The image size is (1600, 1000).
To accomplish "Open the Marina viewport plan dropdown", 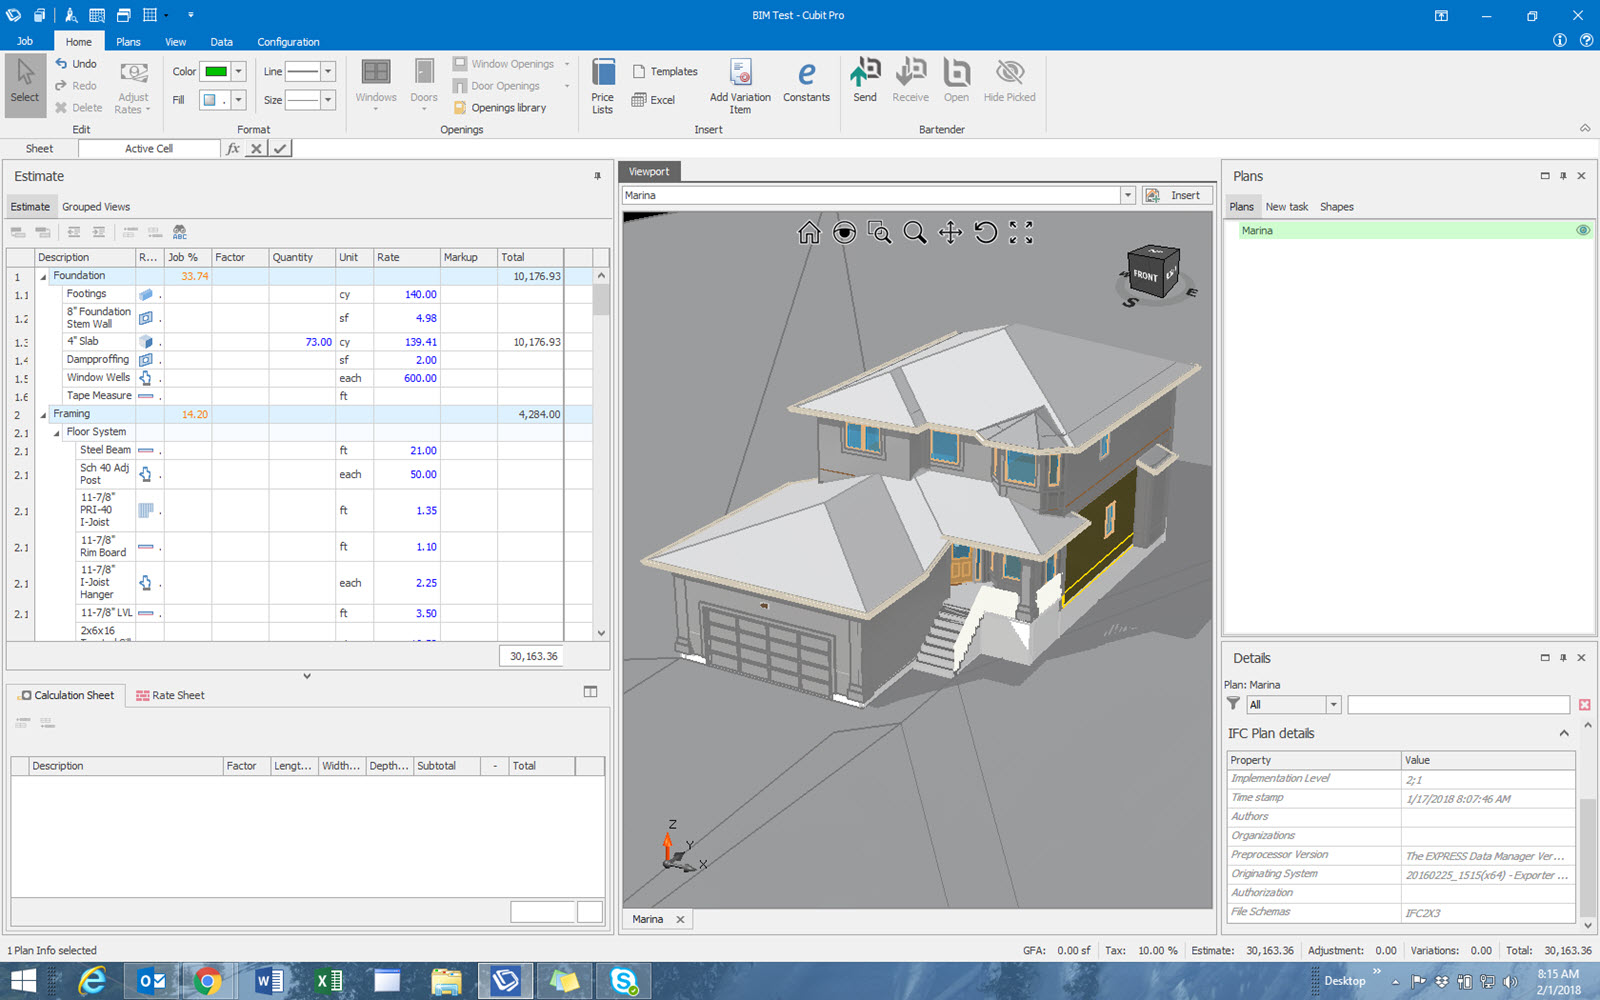I will 1128,196.
